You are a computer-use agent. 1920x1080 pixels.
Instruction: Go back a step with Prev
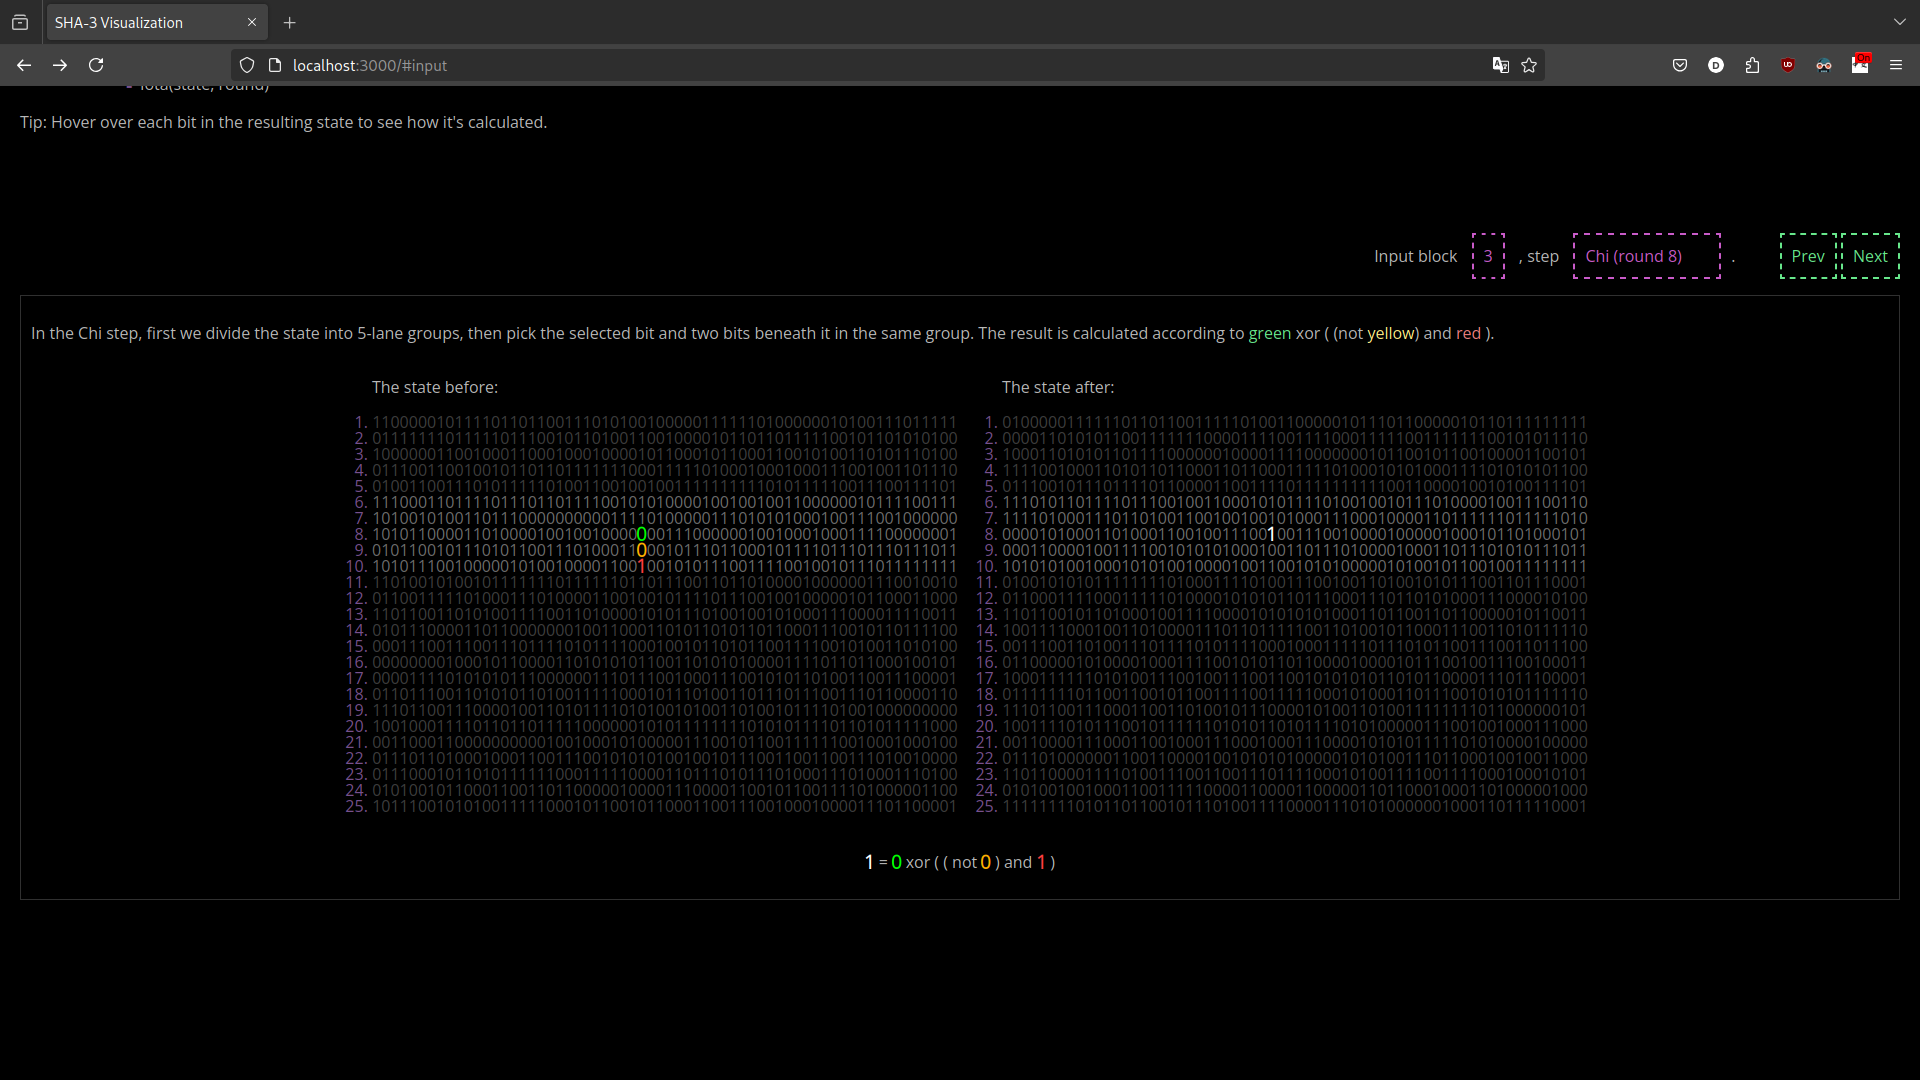click(x=1810, y=256)
